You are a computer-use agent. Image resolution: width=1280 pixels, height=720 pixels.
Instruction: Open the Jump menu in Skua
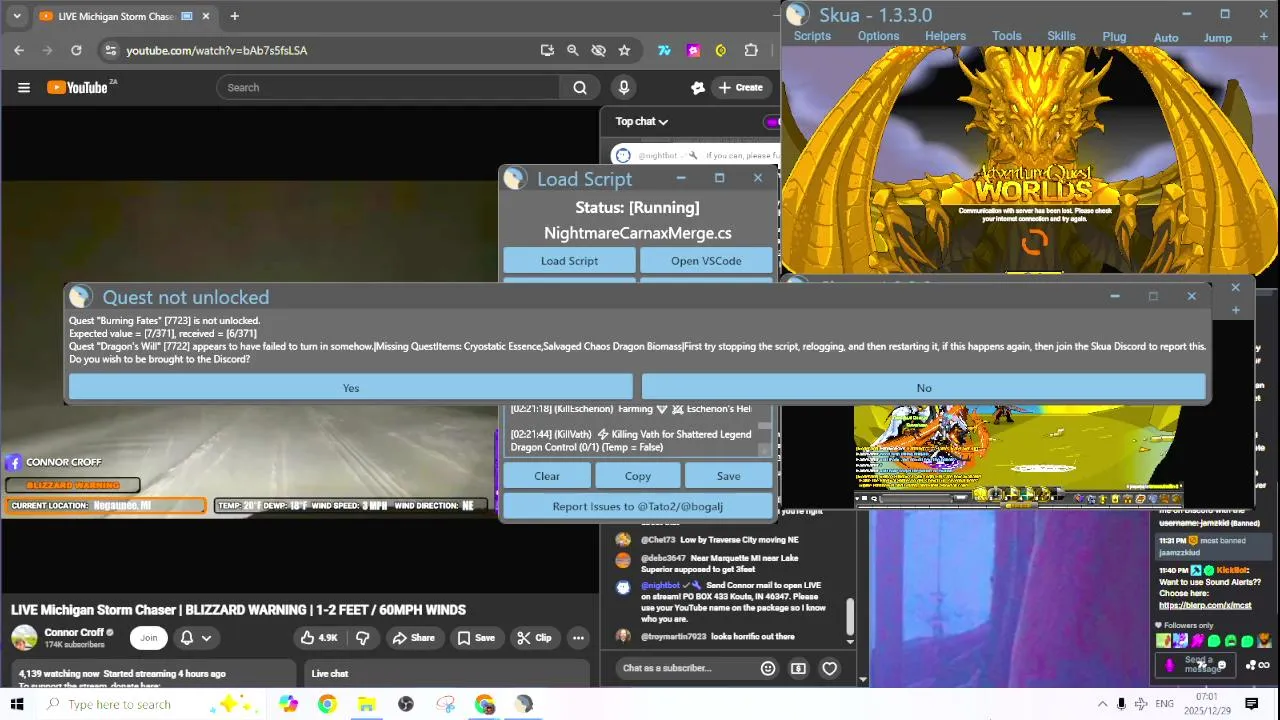tap(1217, 37)
